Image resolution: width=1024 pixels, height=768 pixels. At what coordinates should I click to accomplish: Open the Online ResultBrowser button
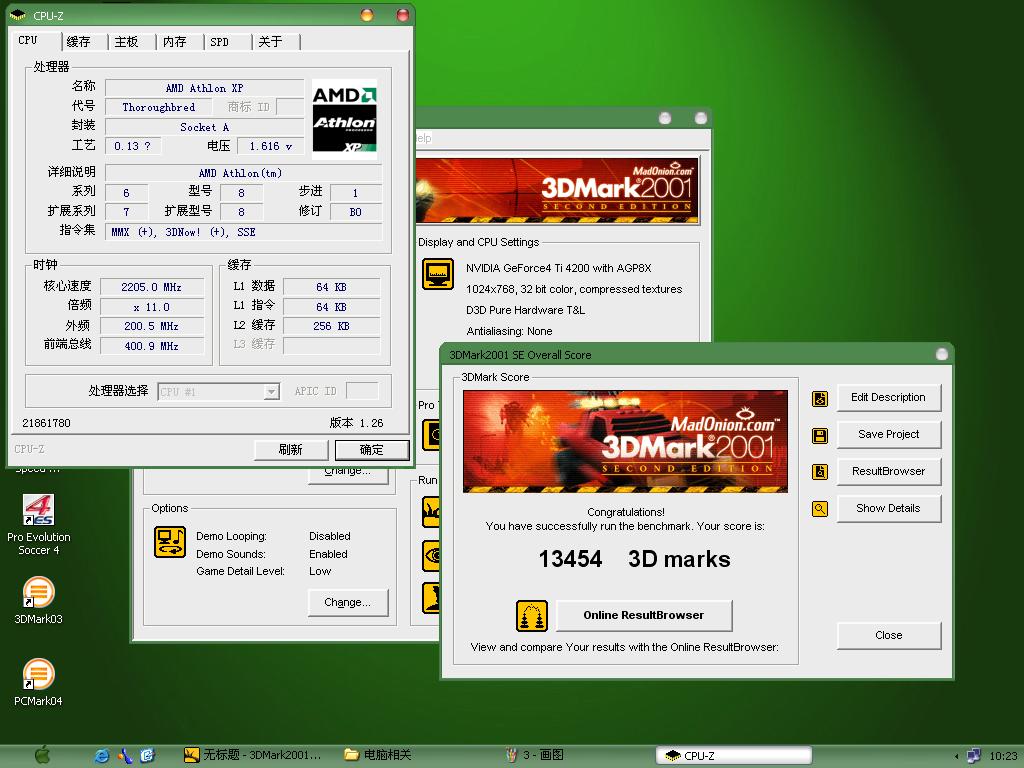[x=644, y=615]
